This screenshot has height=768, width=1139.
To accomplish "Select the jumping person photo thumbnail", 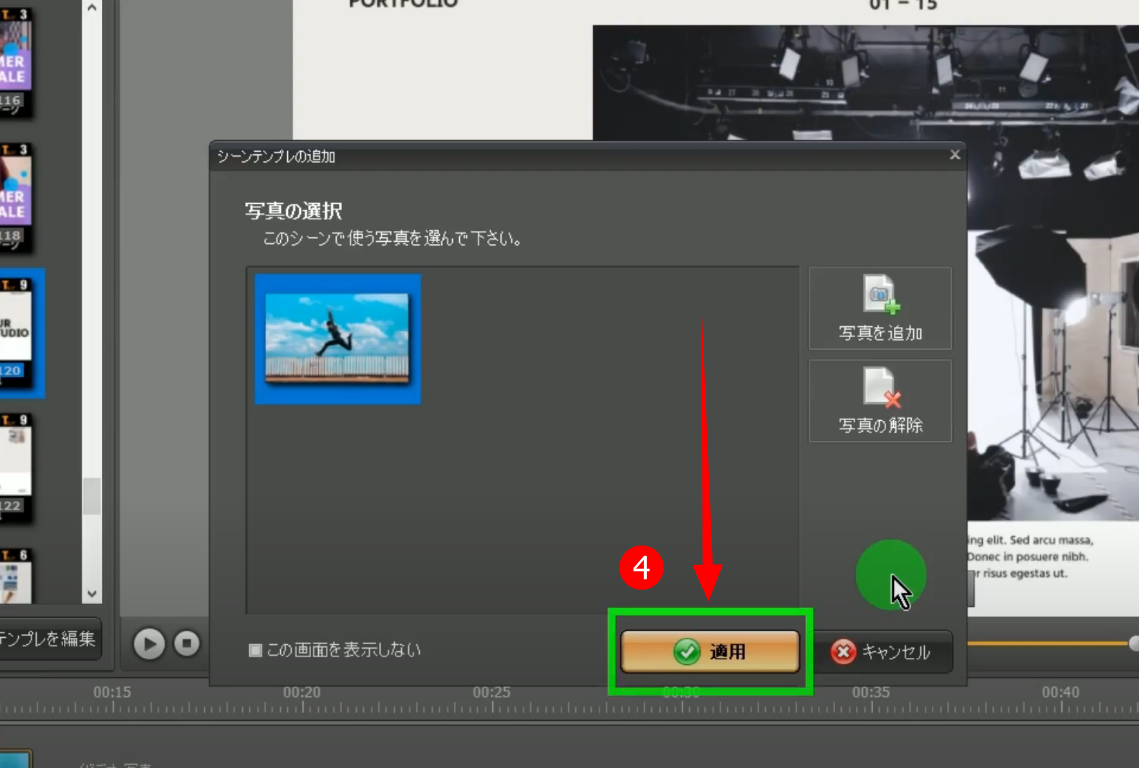I will click(x=338, y=339).
